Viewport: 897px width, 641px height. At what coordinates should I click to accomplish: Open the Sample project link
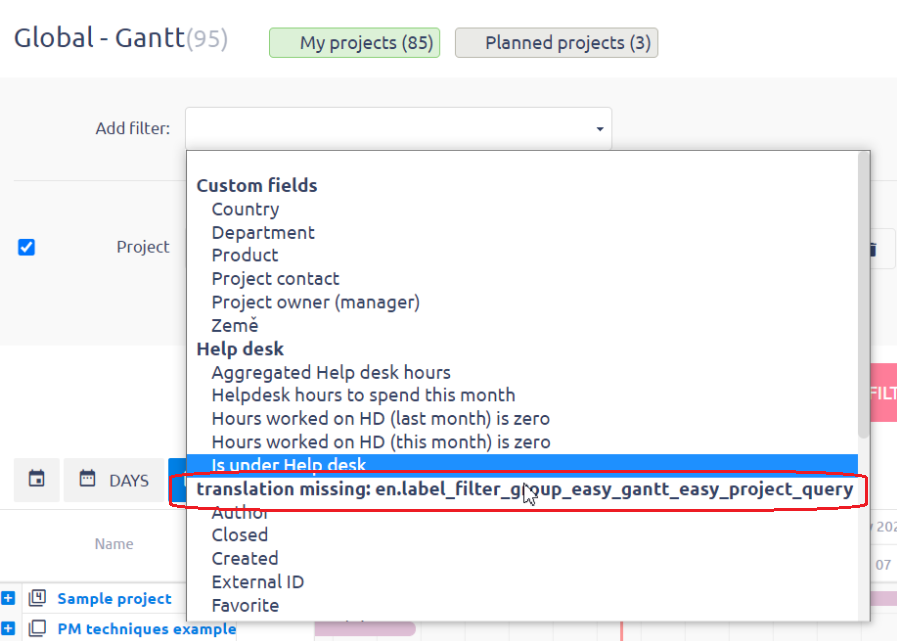[114, 599]
